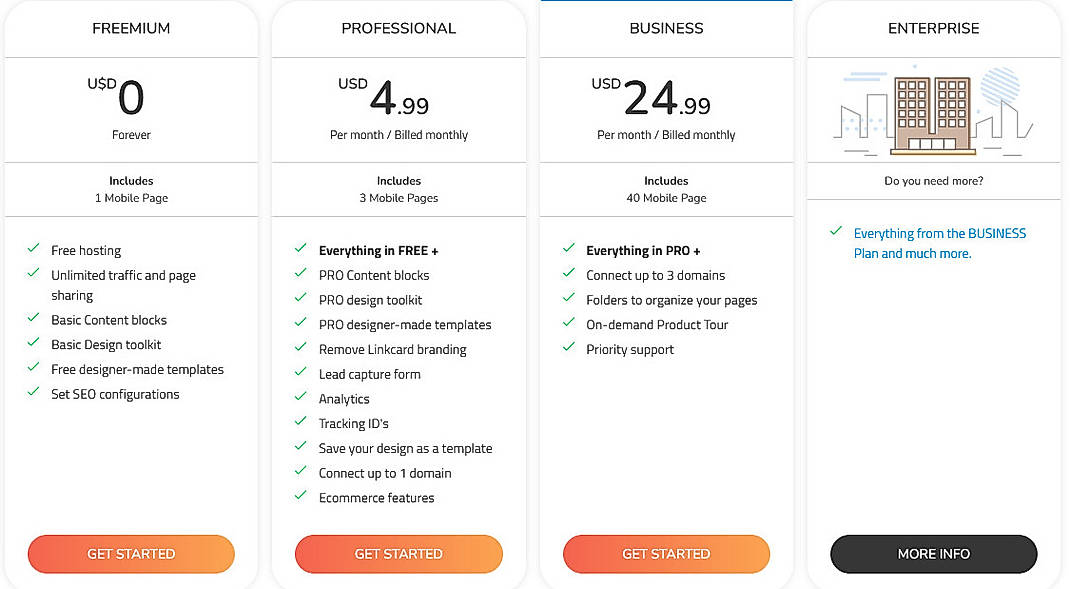This screenshot has height=589, width=1070.
Task: Click the checkmark beside Remove Linkcard branding
Action: tap(300, 349)
